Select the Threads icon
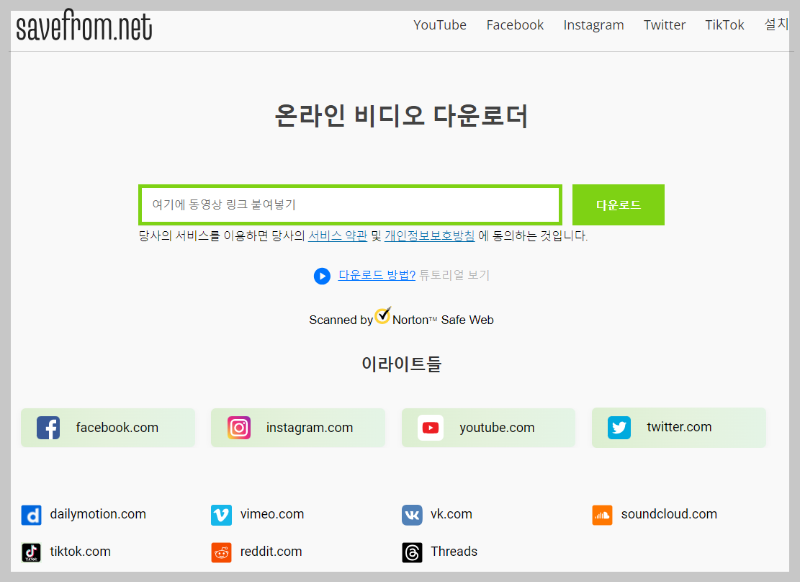This screenshot has height=582, width=800. [x=411, y=551]
